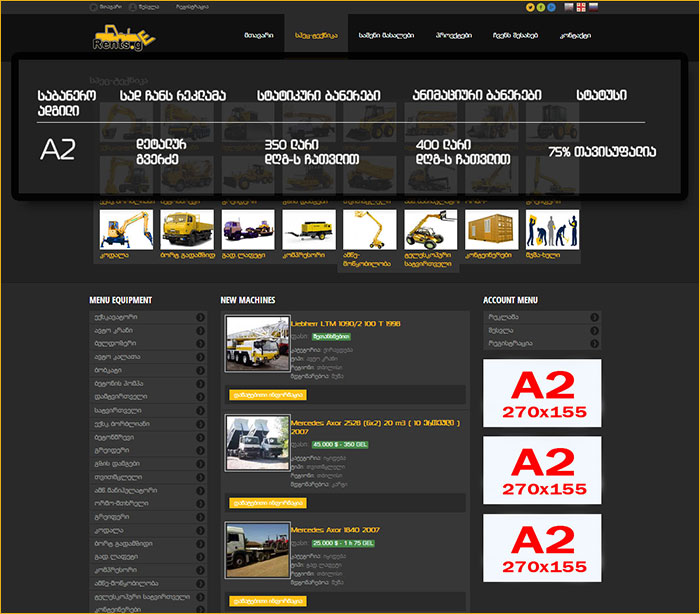Click the arrow icon on the ბეტონმრევი row
The height and width of the screenshot is (614, 700).
pyautogui.click(x=200, y=437)
